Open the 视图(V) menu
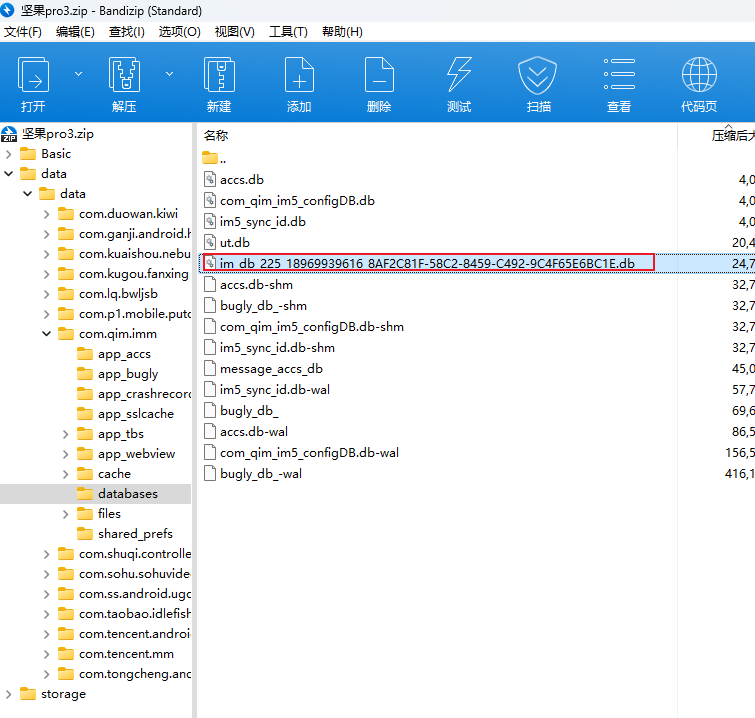The image size is (755, 718). [234, 32]
